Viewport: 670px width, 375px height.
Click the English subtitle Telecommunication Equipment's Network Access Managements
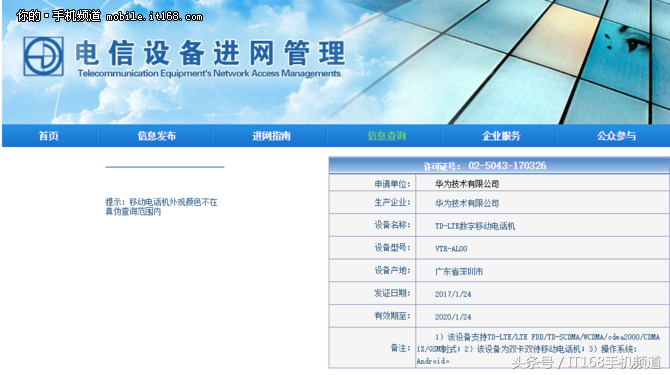209,73
